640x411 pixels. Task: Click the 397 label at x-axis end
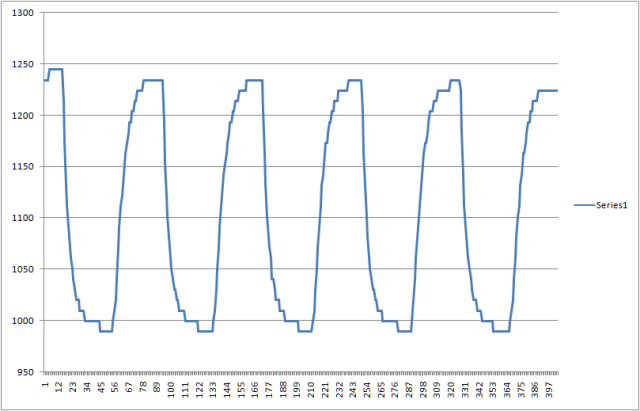(x=549, y=386)
